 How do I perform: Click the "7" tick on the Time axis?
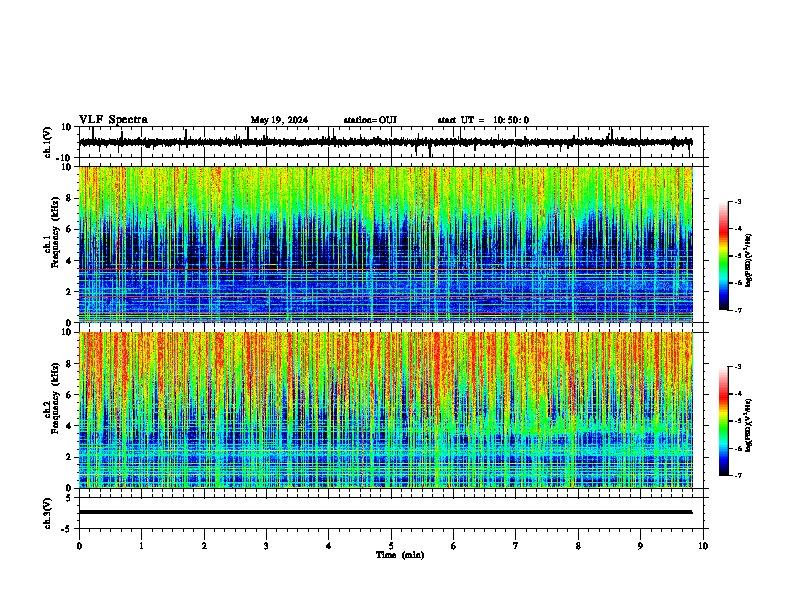(x=516, y=546)
